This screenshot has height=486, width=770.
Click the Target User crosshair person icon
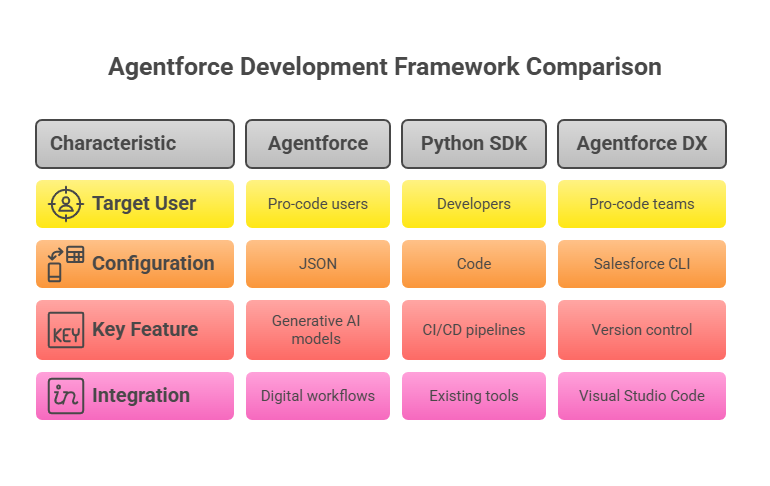tap(66, 204)
